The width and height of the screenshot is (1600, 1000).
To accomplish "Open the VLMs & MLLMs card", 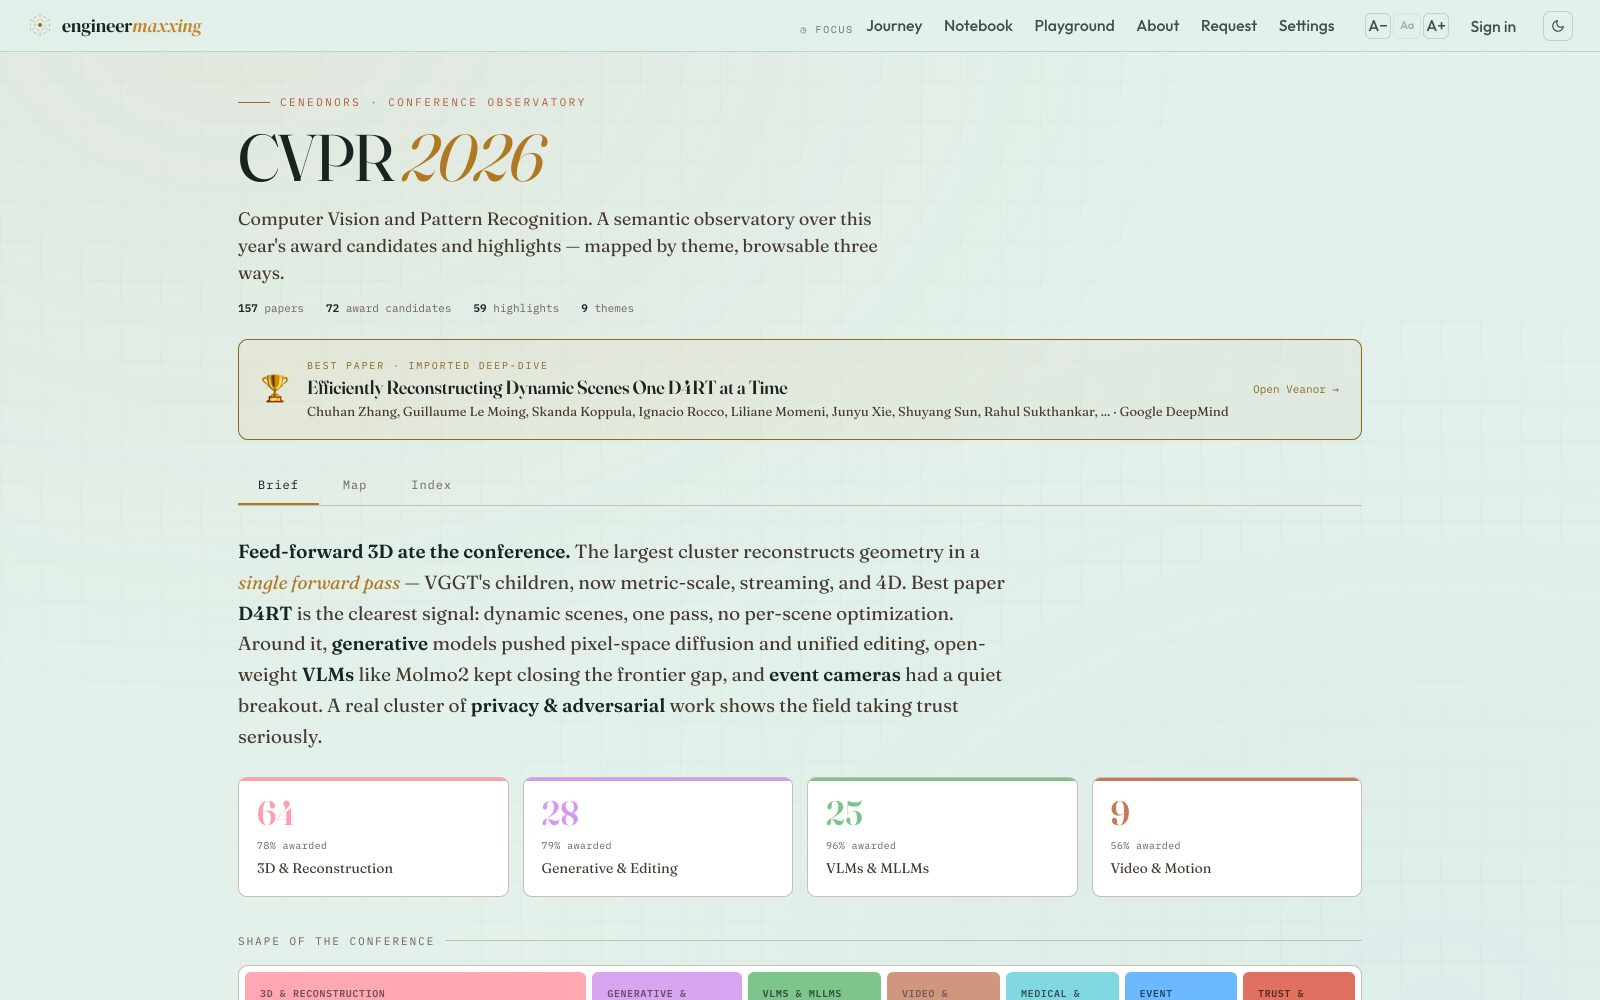I will [x=942, y=837].
